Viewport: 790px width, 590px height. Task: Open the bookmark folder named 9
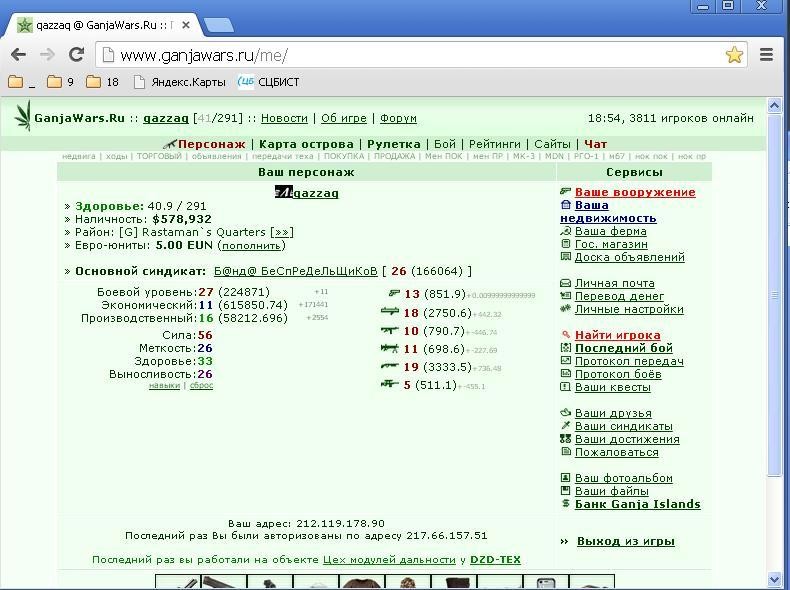coord(60,82)
